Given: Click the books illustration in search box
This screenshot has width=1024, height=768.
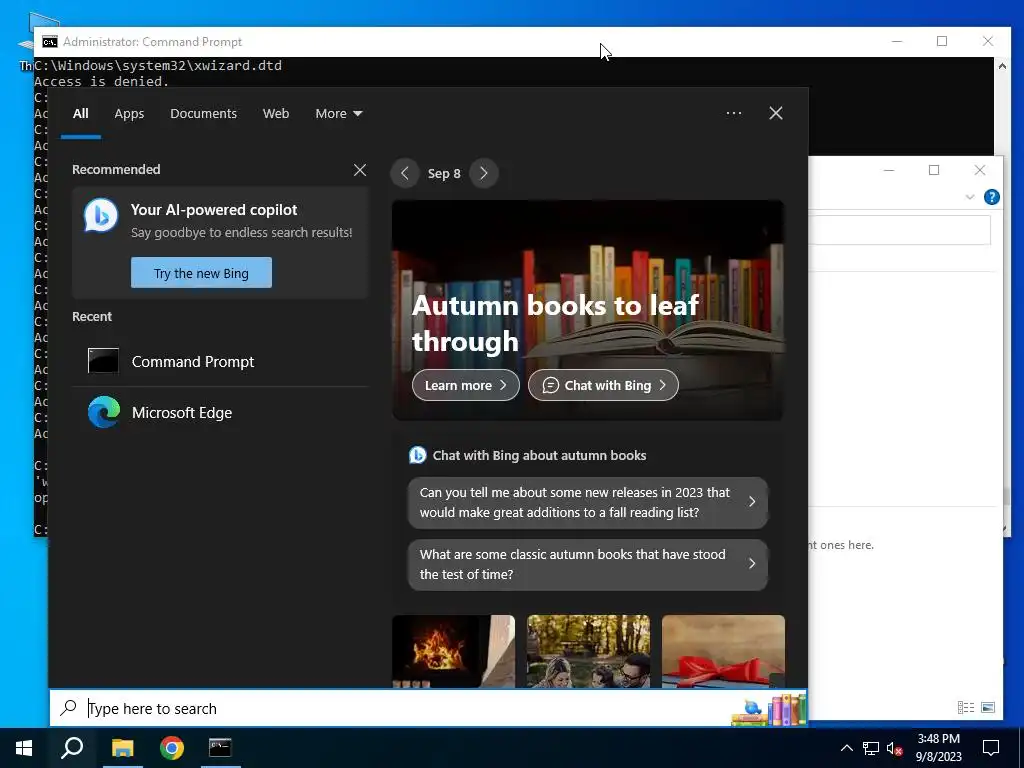Looking at the screenshot, I should click(769, 710).
